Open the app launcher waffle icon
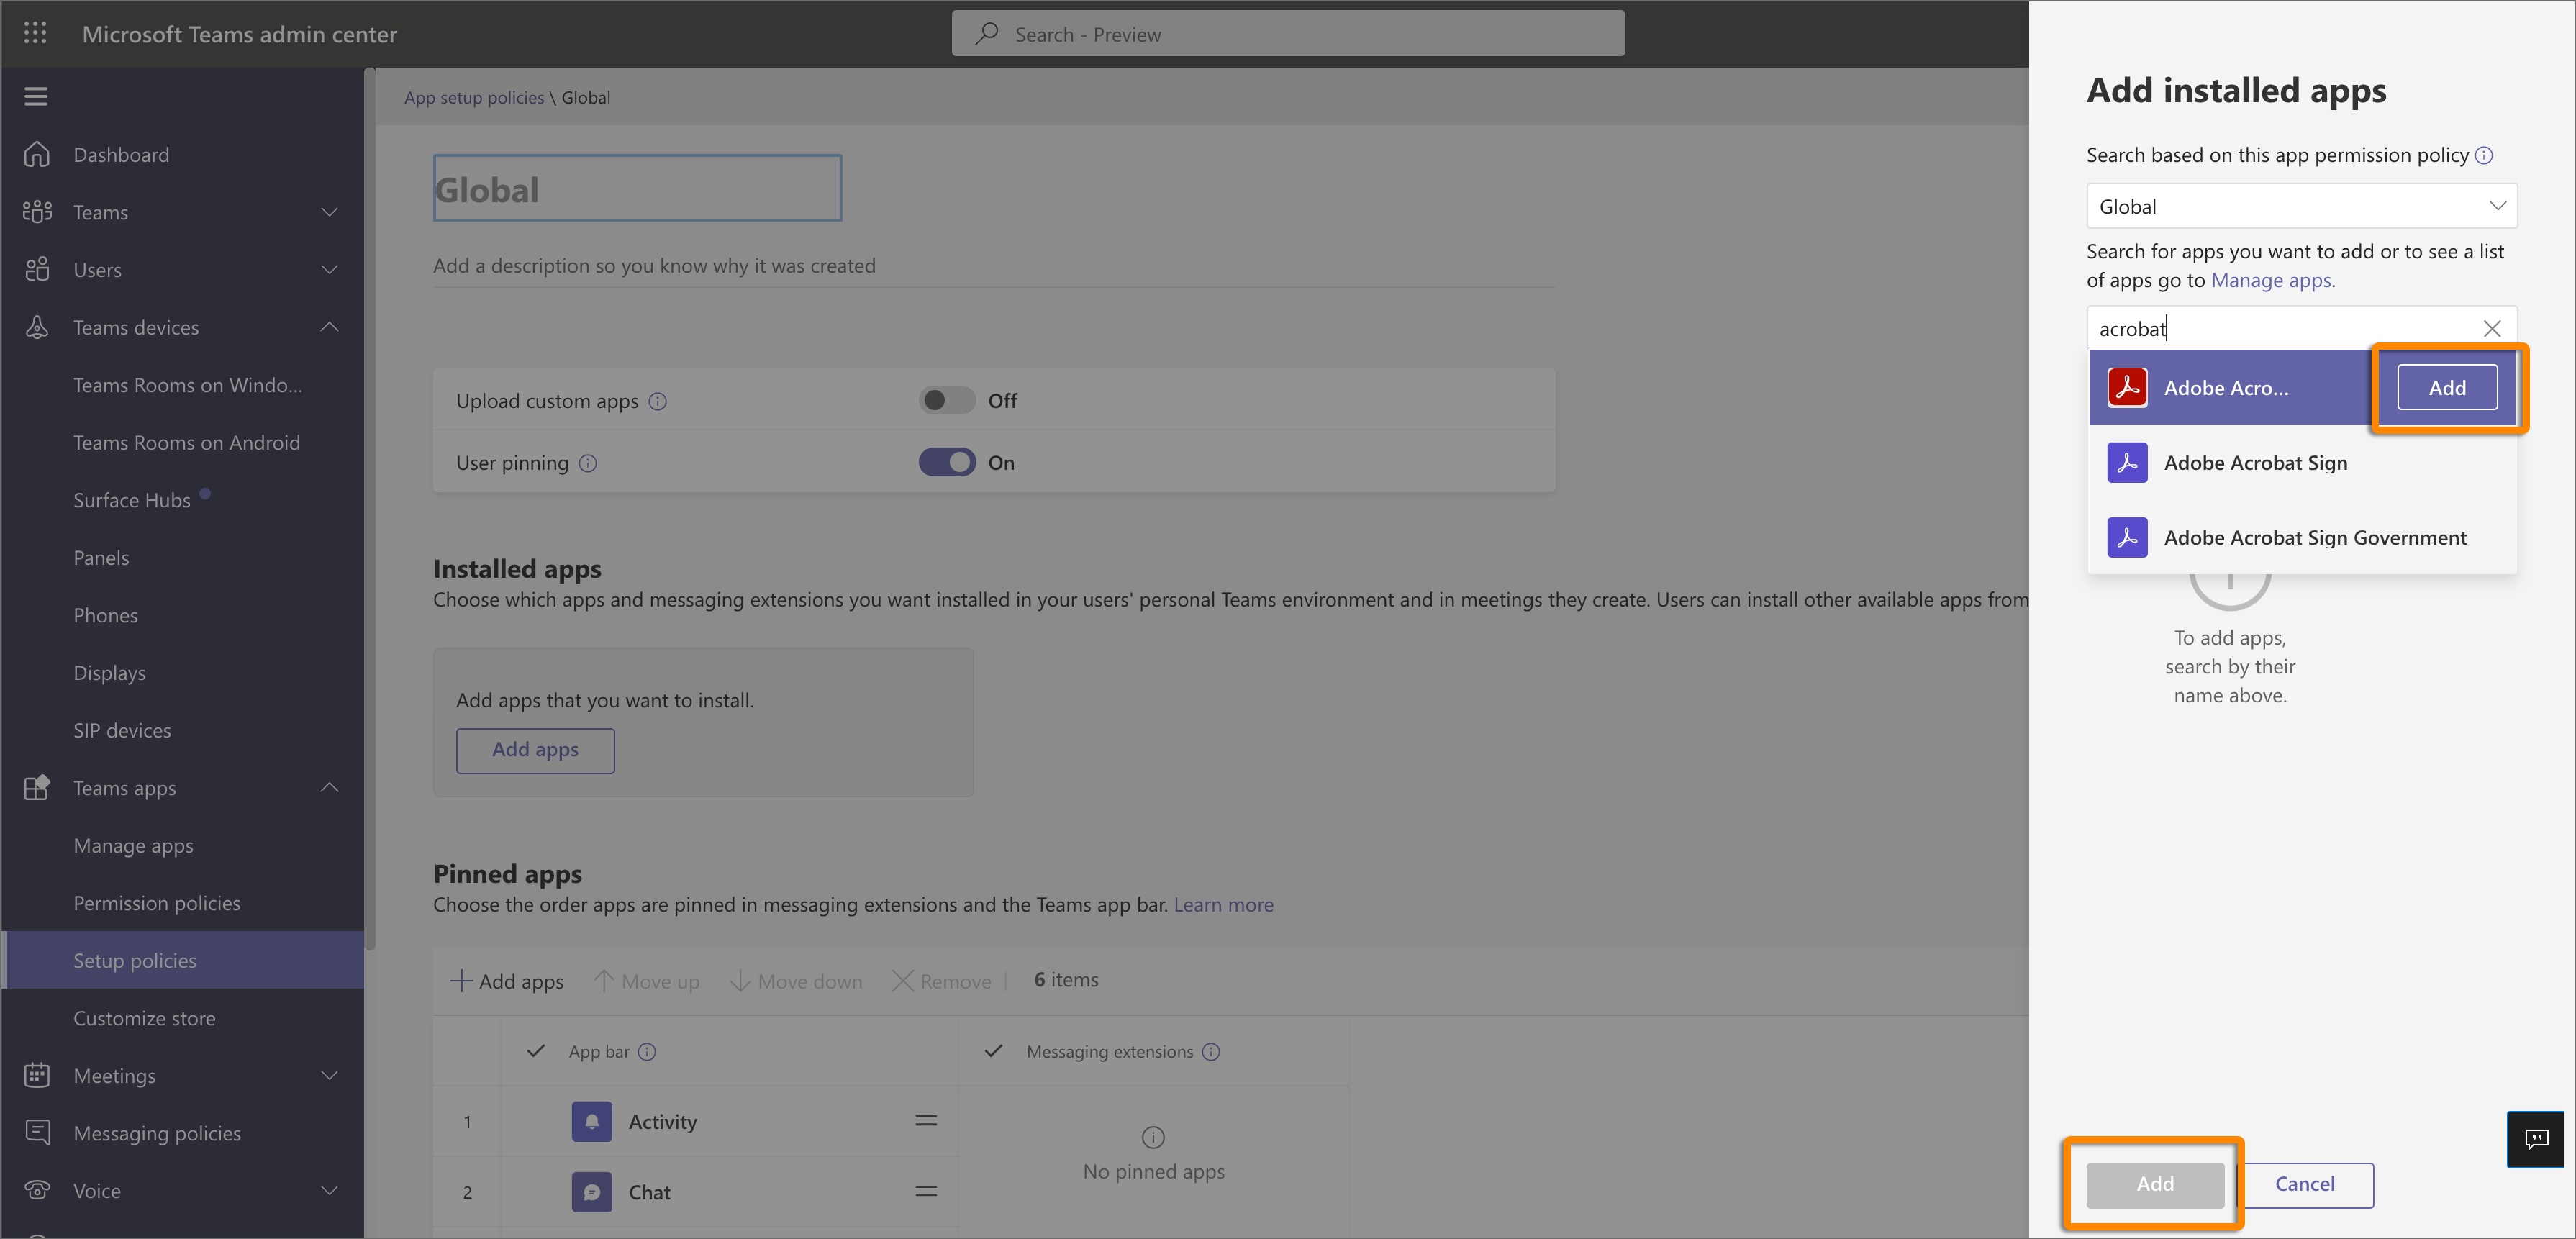Screen dimensions: 2576x1239 (x=35, y=33)
